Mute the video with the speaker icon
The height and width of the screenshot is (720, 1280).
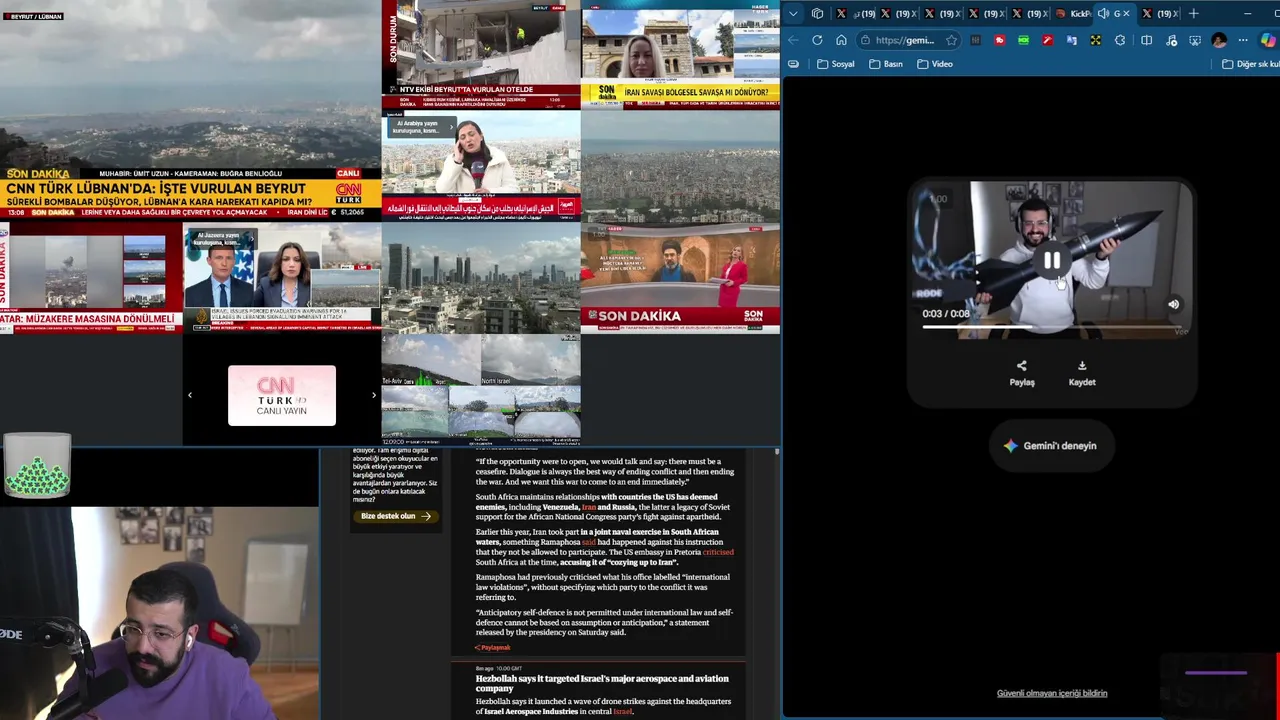(1173, 304)
